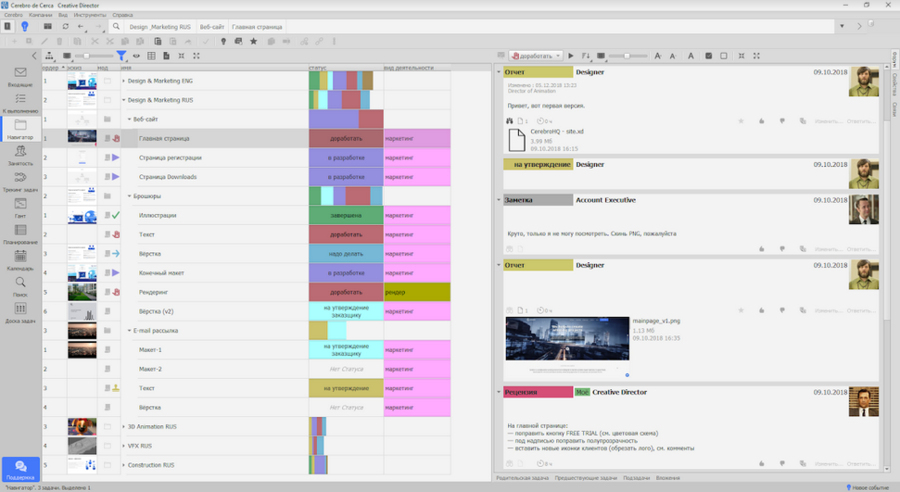Open the Входящие inbox in the sidebar

click(20, 77)
